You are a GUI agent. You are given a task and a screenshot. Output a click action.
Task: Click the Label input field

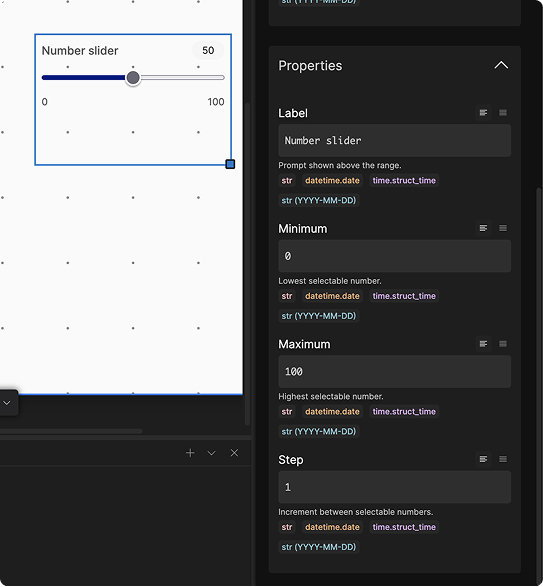(394, 140)
